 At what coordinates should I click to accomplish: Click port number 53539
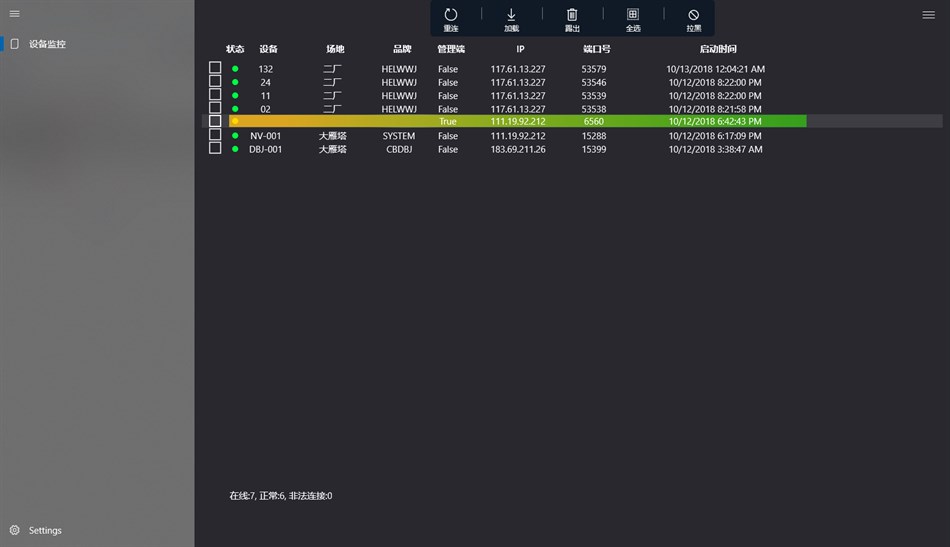click(594, 96)
